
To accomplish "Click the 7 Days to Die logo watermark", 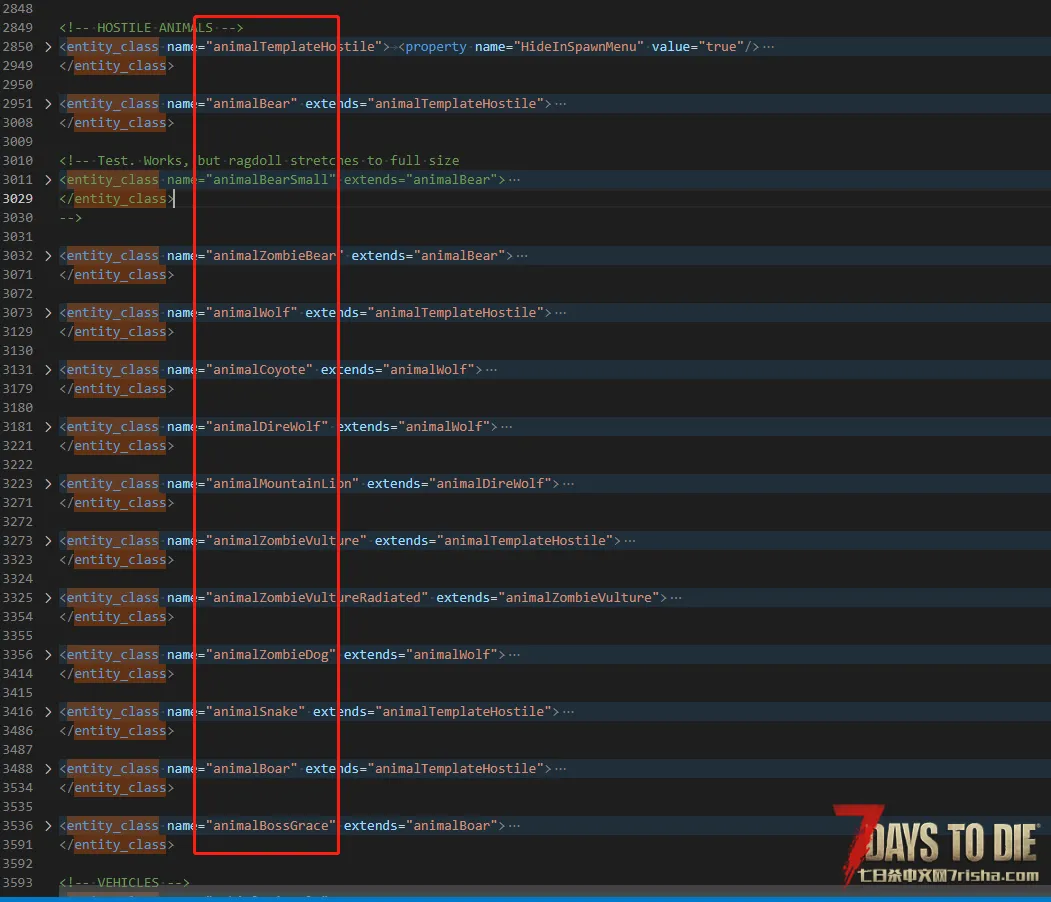I will pyautogui.click(x=940, y=846).
